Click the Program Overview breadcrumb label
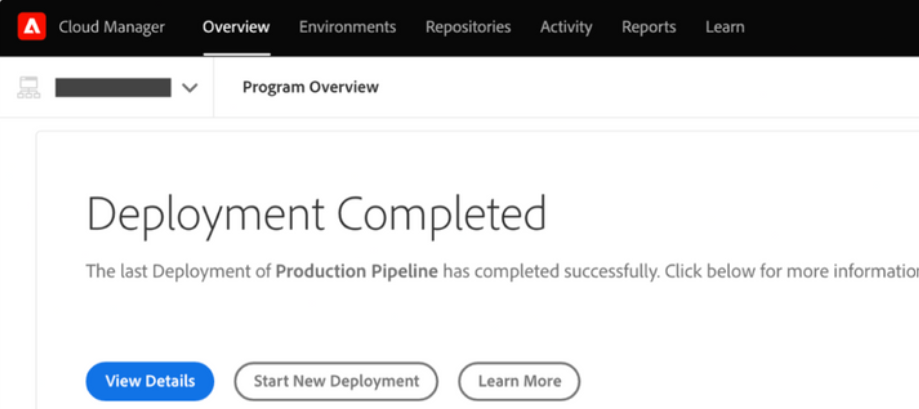919x409 pixels. [310, 87]
